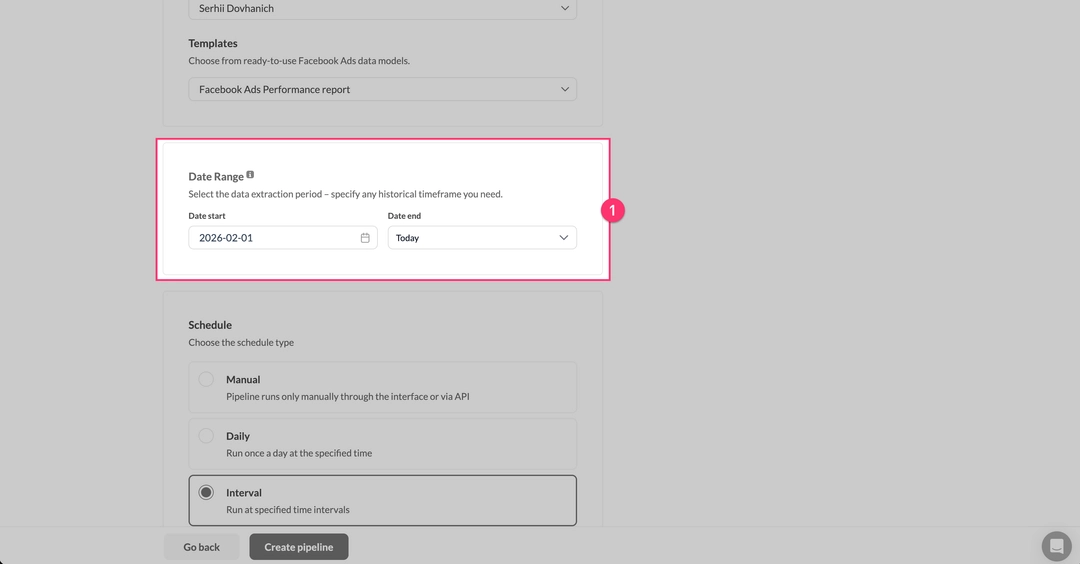This screenshot has height=564, width=1080.
Task: Focus the Date start field showing 2026-02-01
Action: [275, 238]
